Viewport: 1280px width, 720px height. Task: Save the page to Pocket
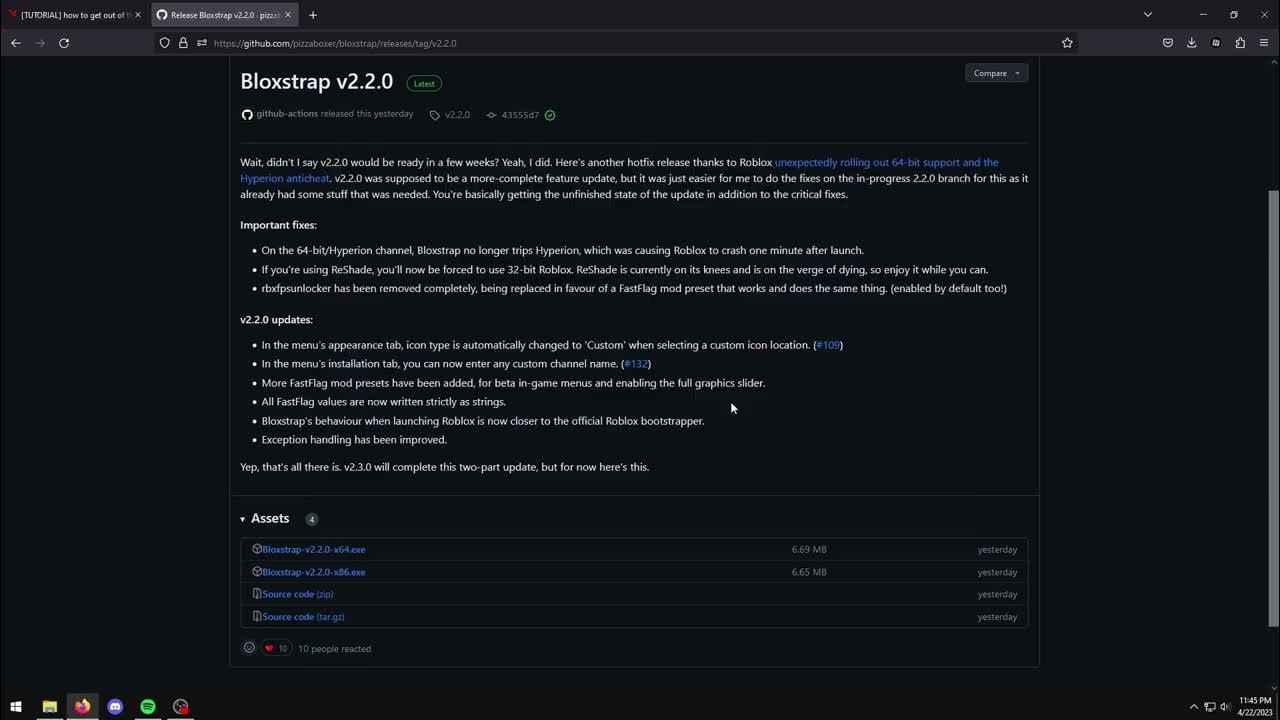1167,43
